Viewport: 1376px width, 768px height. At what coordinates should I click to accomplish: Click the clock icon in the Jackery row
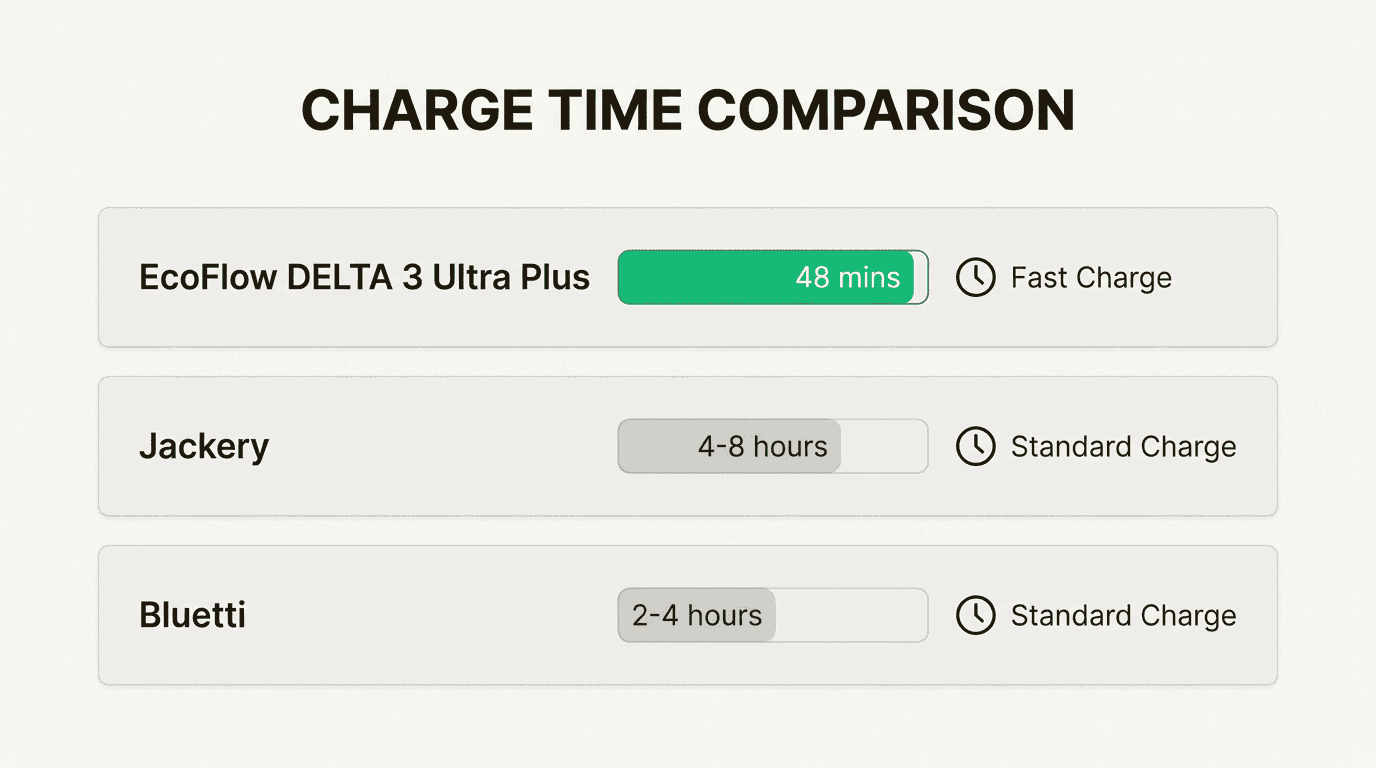(975, 446)
